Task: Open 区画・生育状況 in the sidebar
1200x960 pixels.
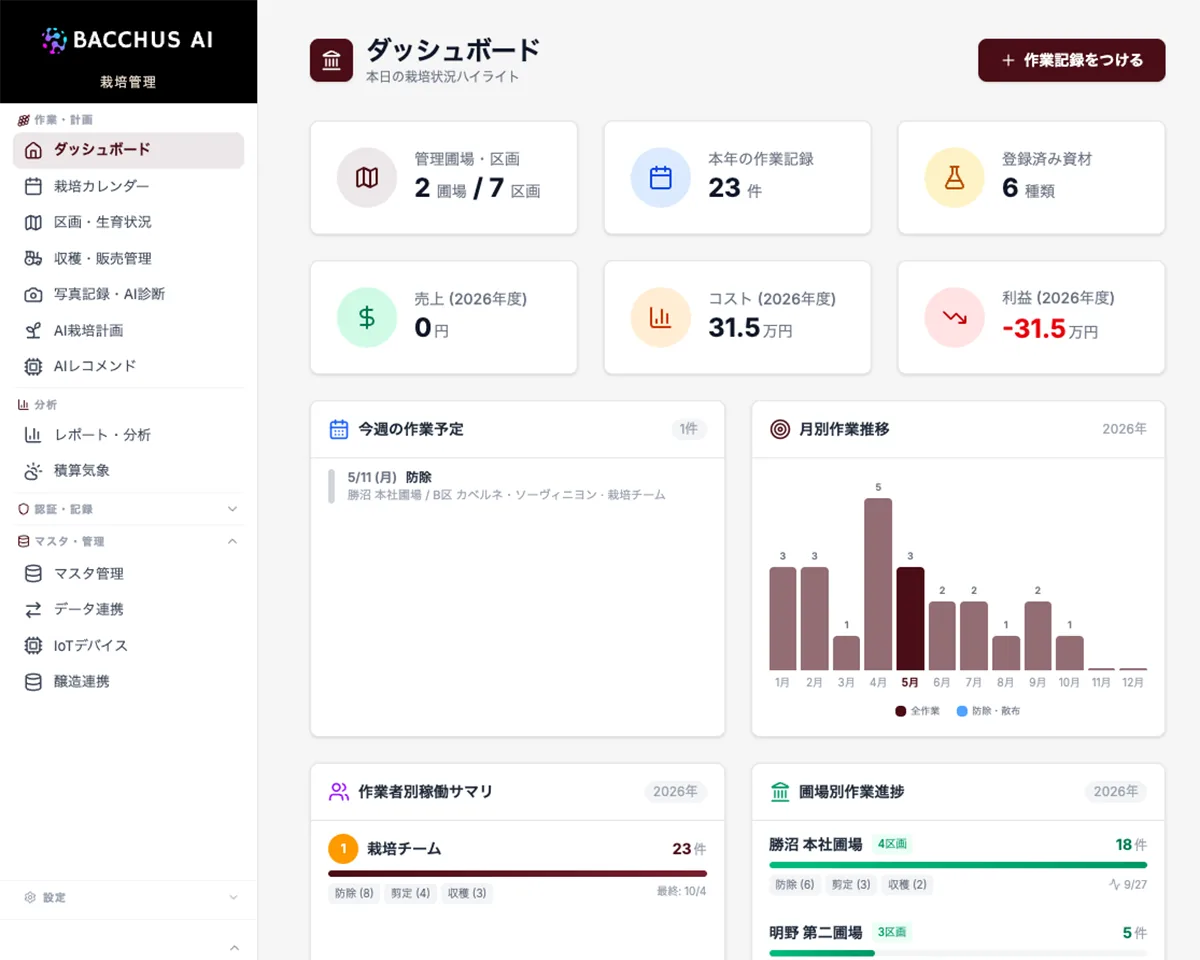Action: pyautogui.click(x=128, y=222)
